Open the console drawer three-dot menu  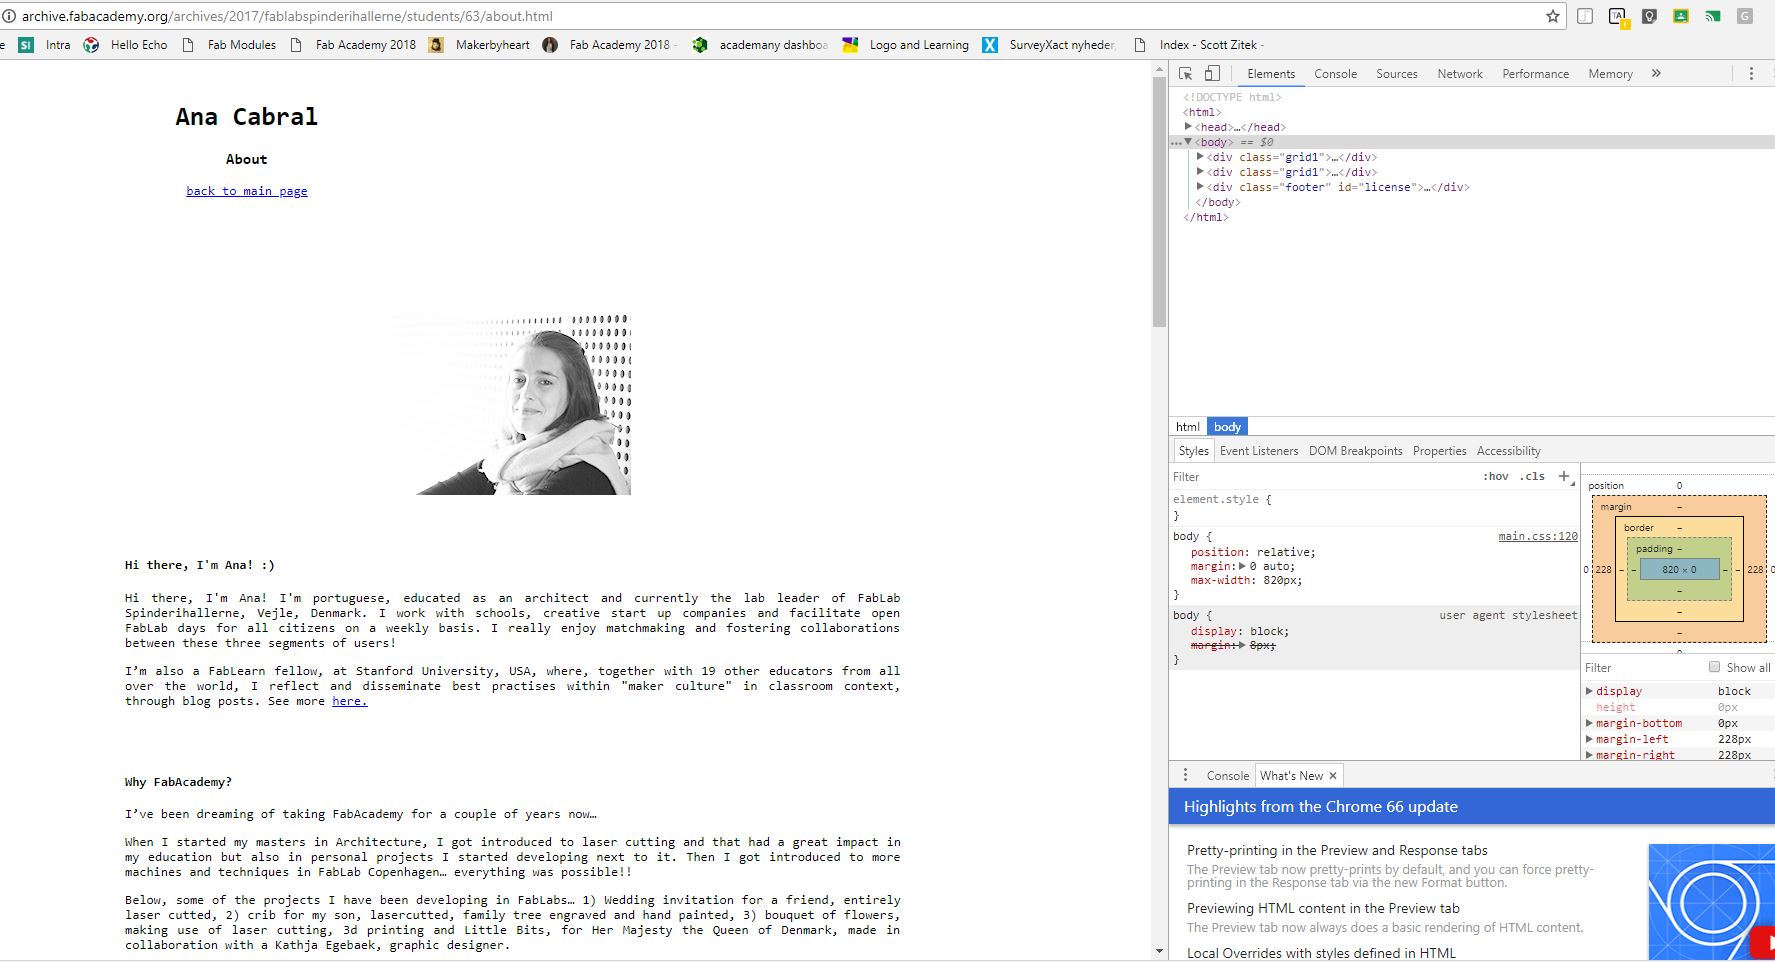coord(1185,775)
